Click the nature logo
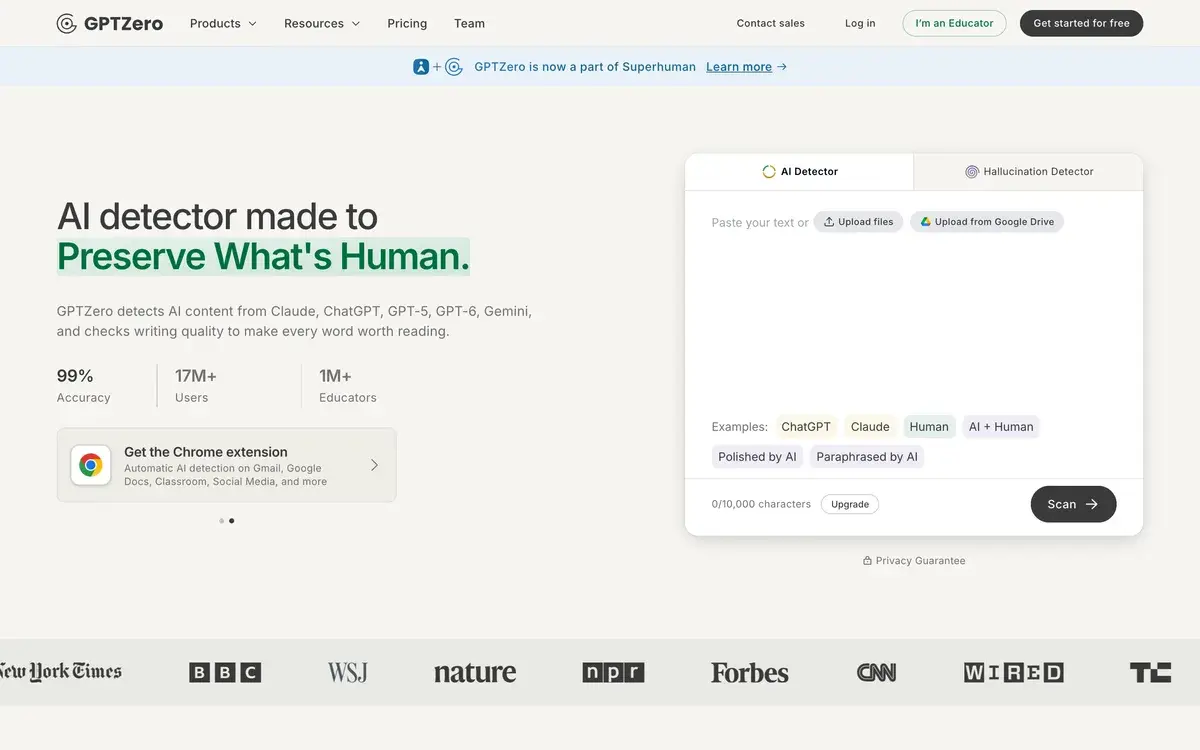 coord(475,673)
